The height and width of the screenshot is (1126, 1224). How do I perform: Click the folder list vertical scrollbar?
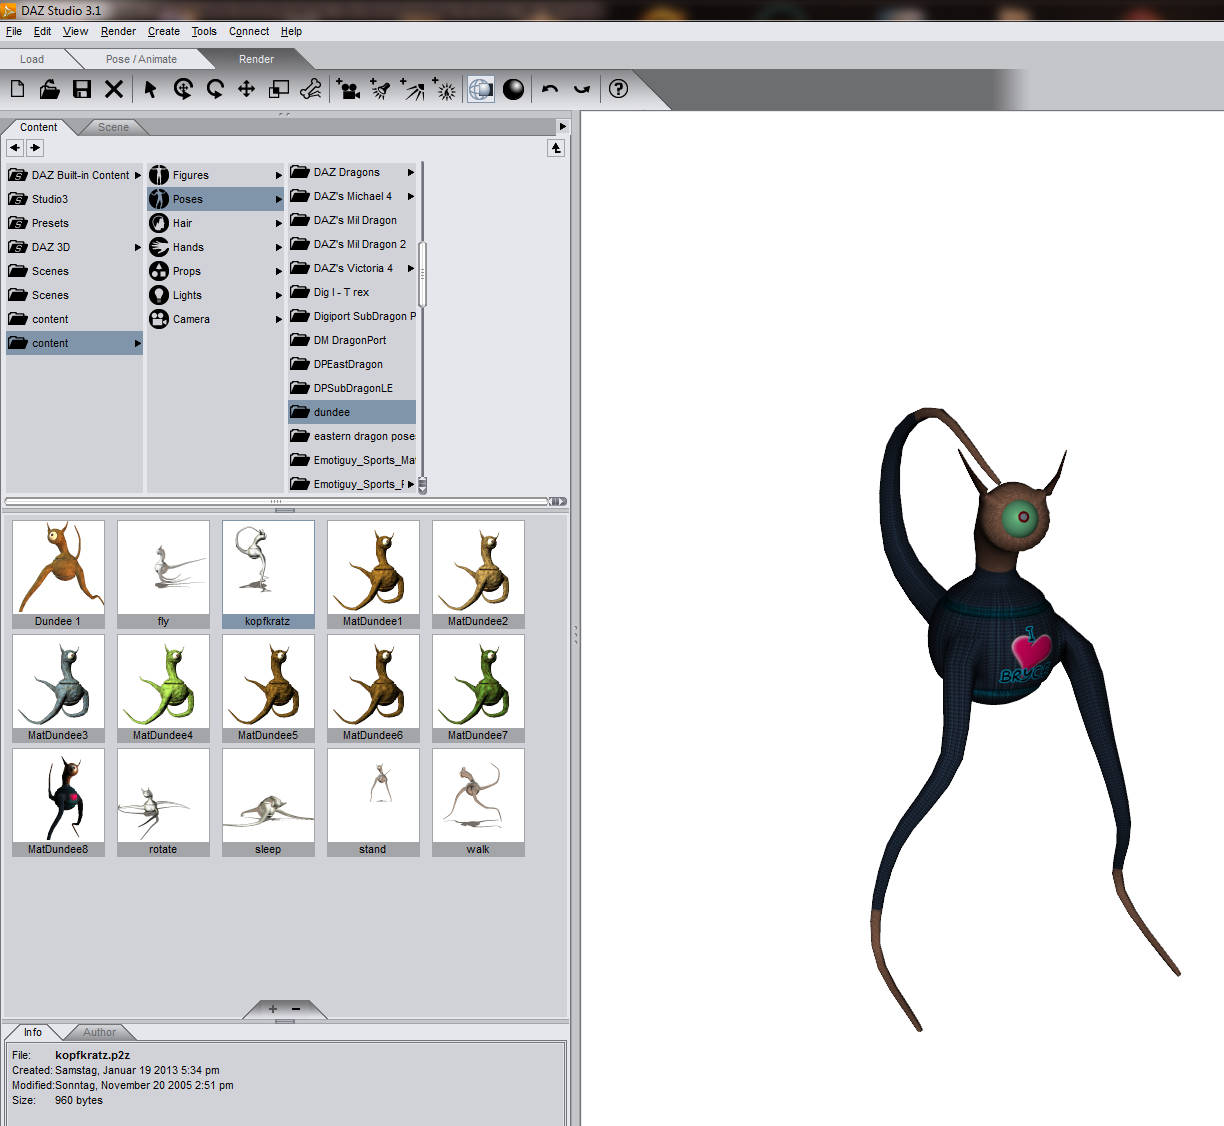[x=422, y=274]
